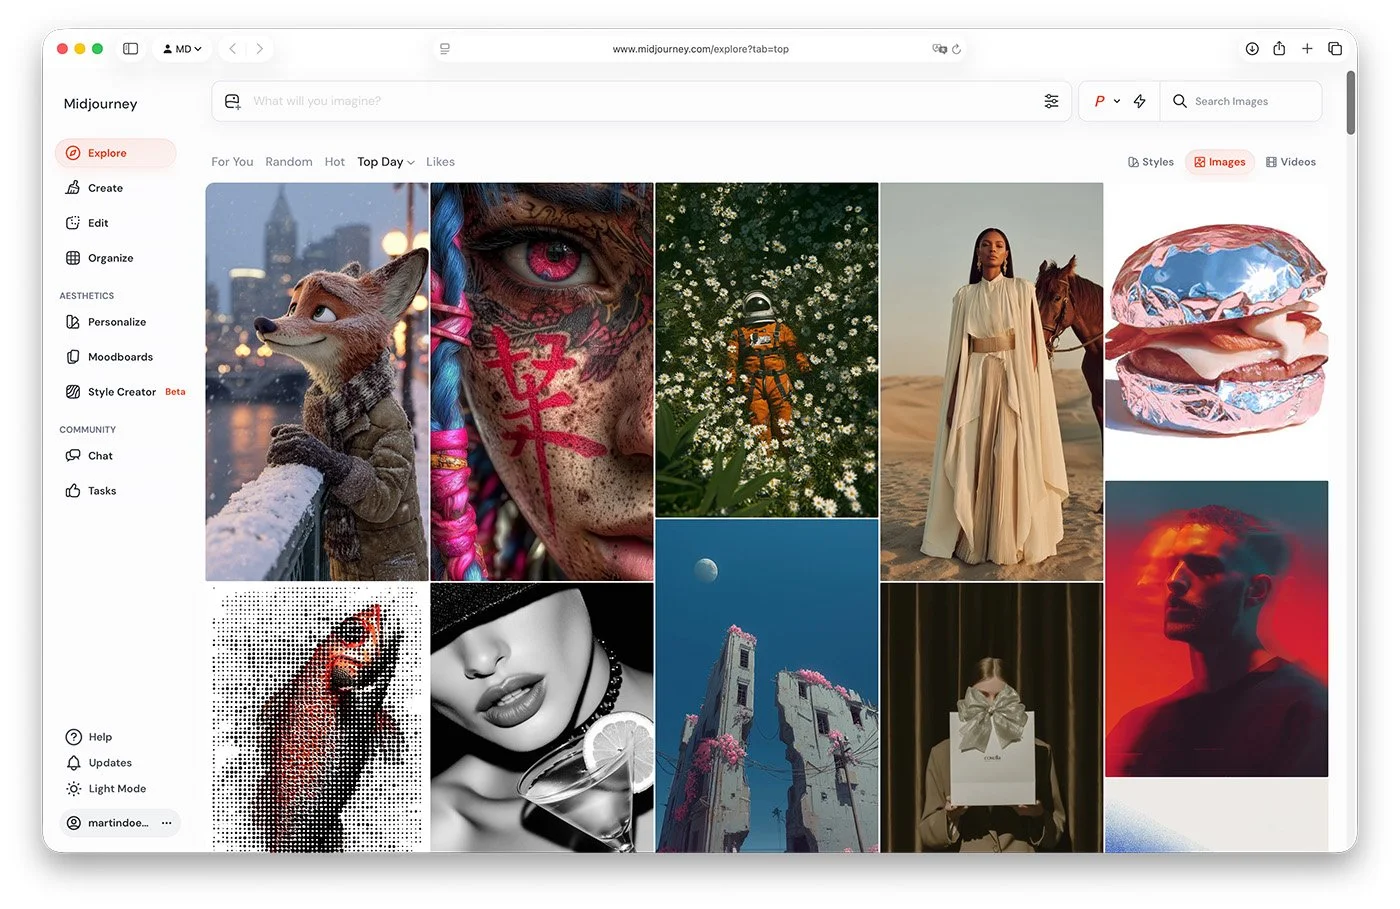Open martindoe account profile
The image size is (1400, 909).
(107, 823)
